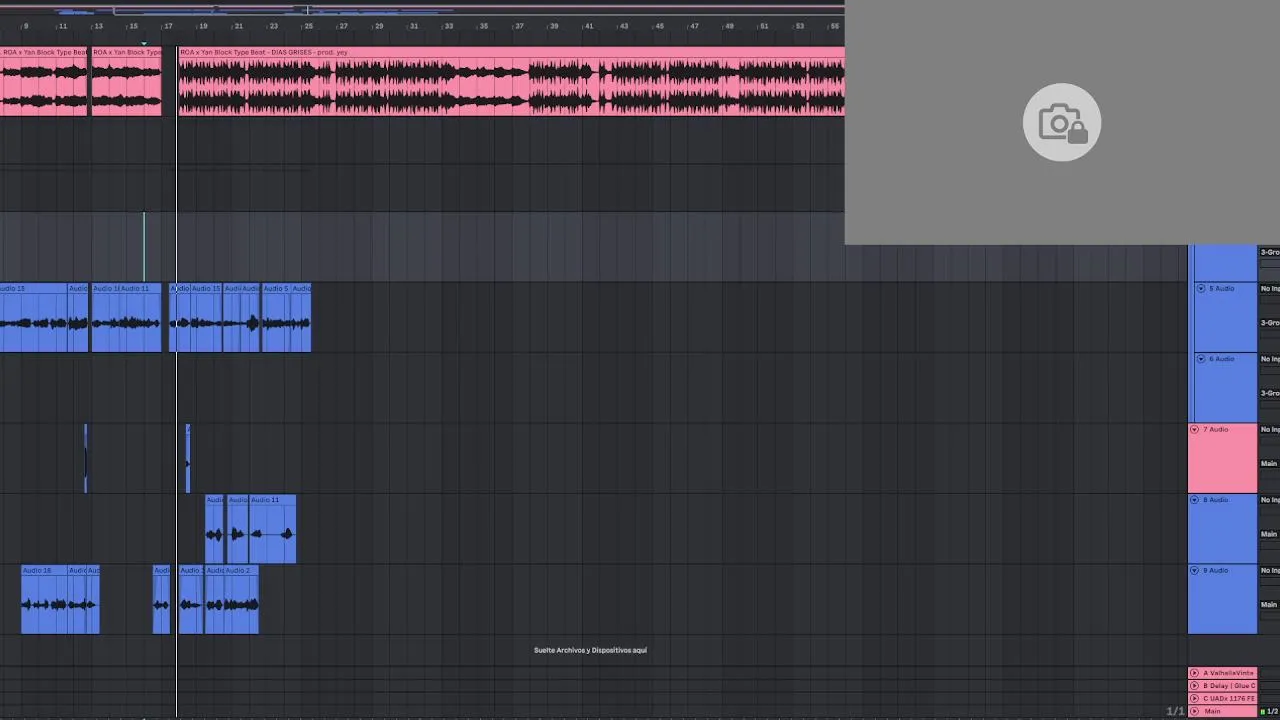Collapse track 9 Audio with its fold triangle
Screen dimensions: 1280x720
coord(1194,570)
